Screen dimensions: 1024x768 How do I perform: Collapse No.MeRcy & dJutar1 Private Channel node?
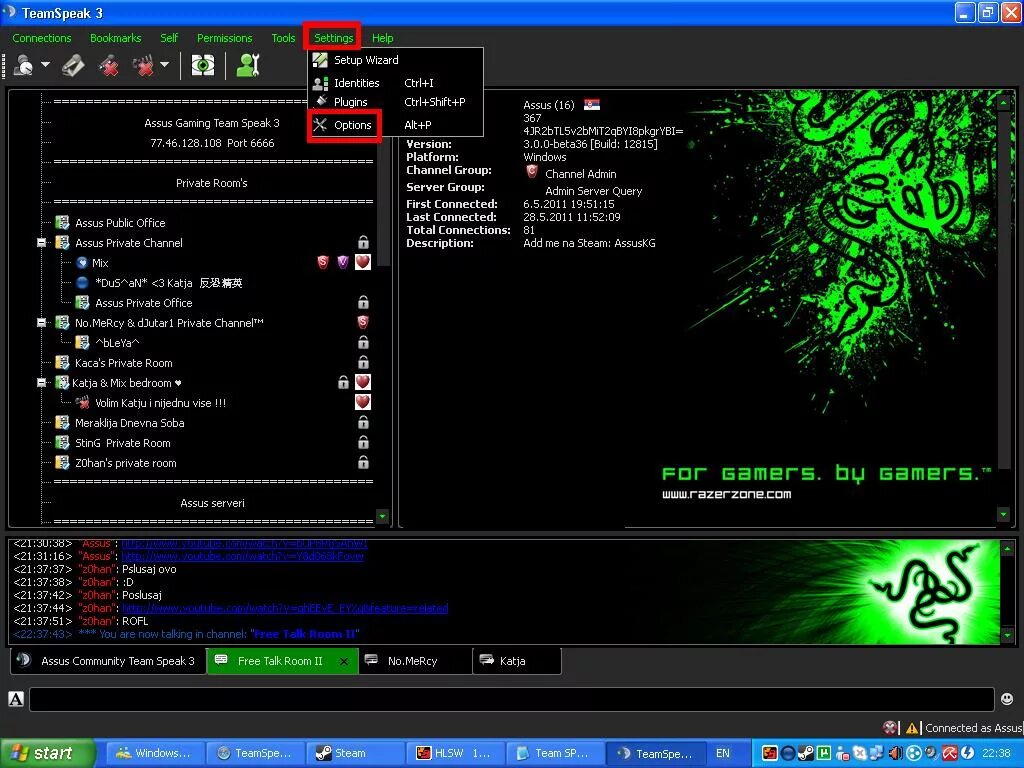coord(42,323)
